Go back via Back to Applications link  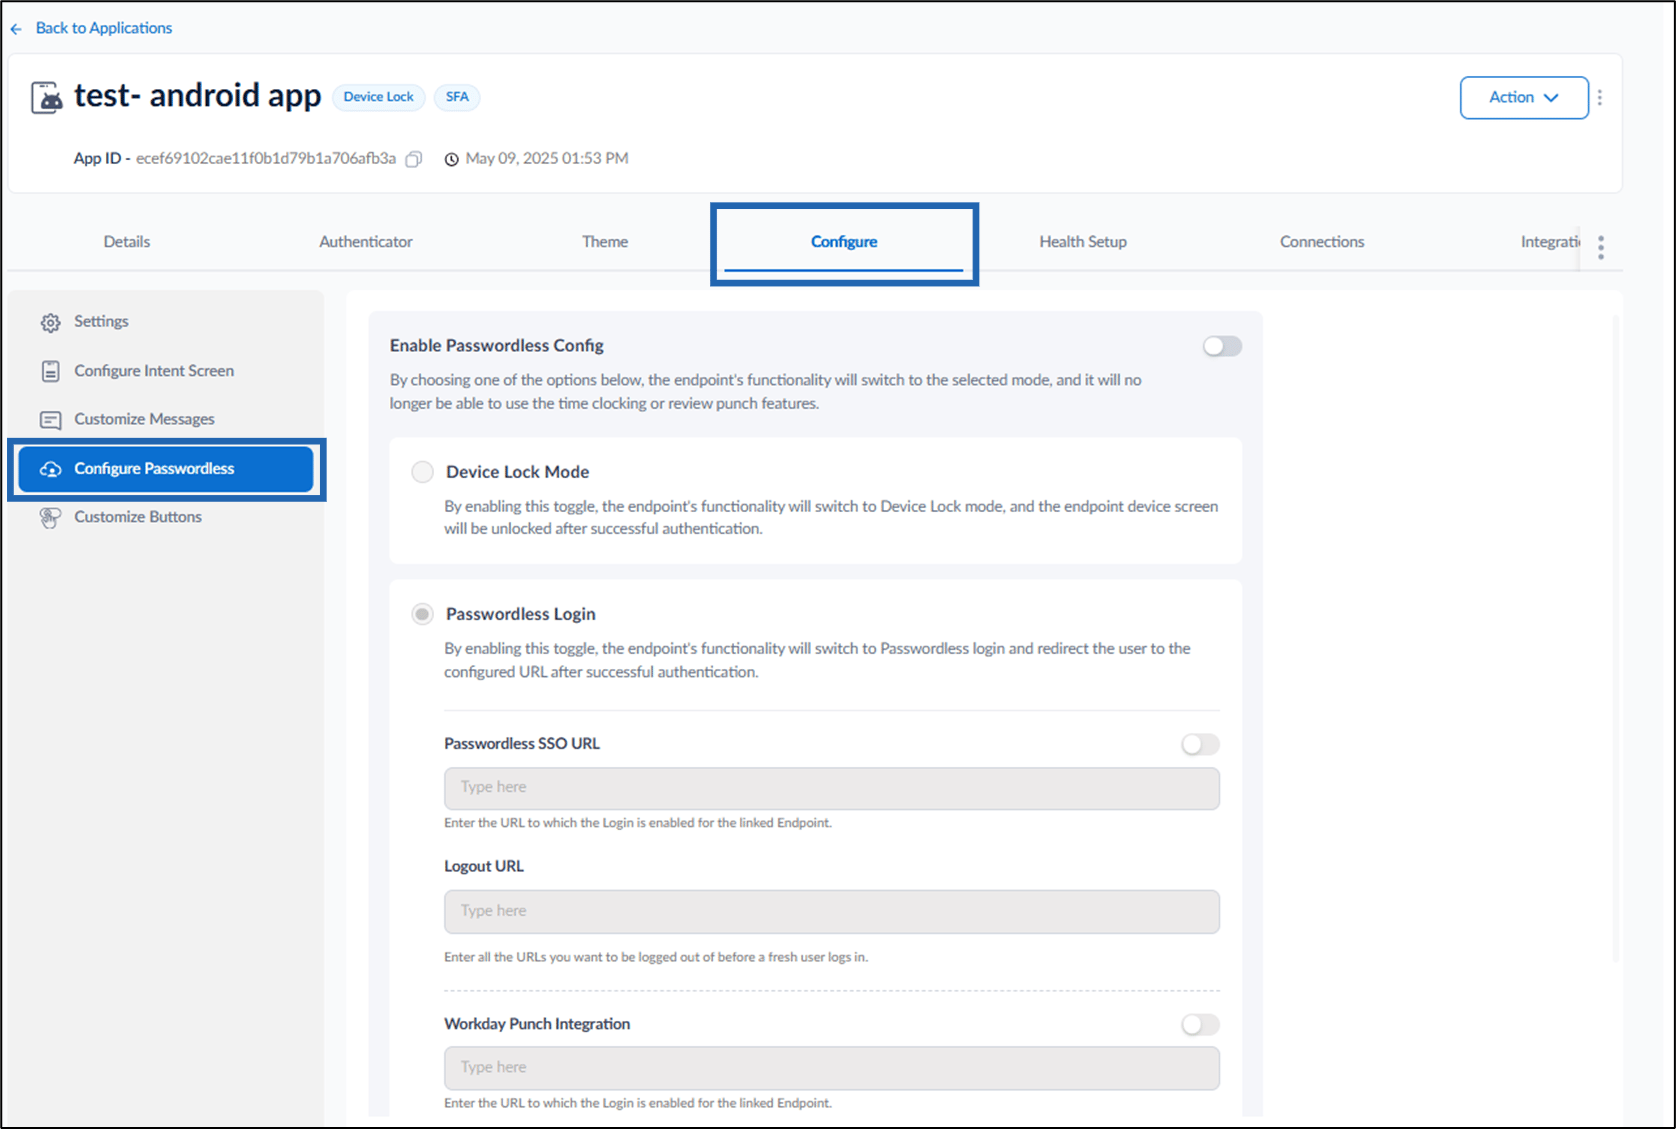tap(103, 28)
